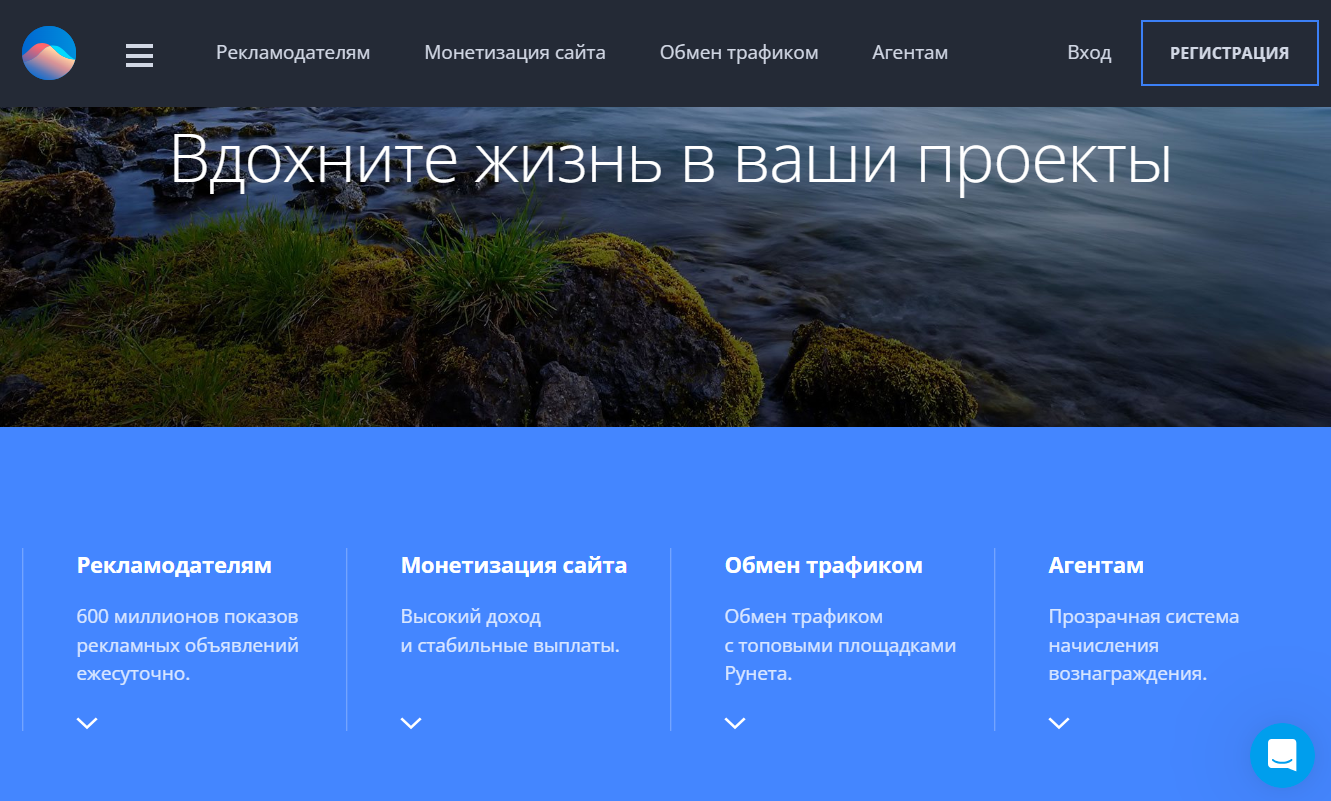Click the round site logo icon
This screenshot has width=1331, height=801.
tap(49, 53)
